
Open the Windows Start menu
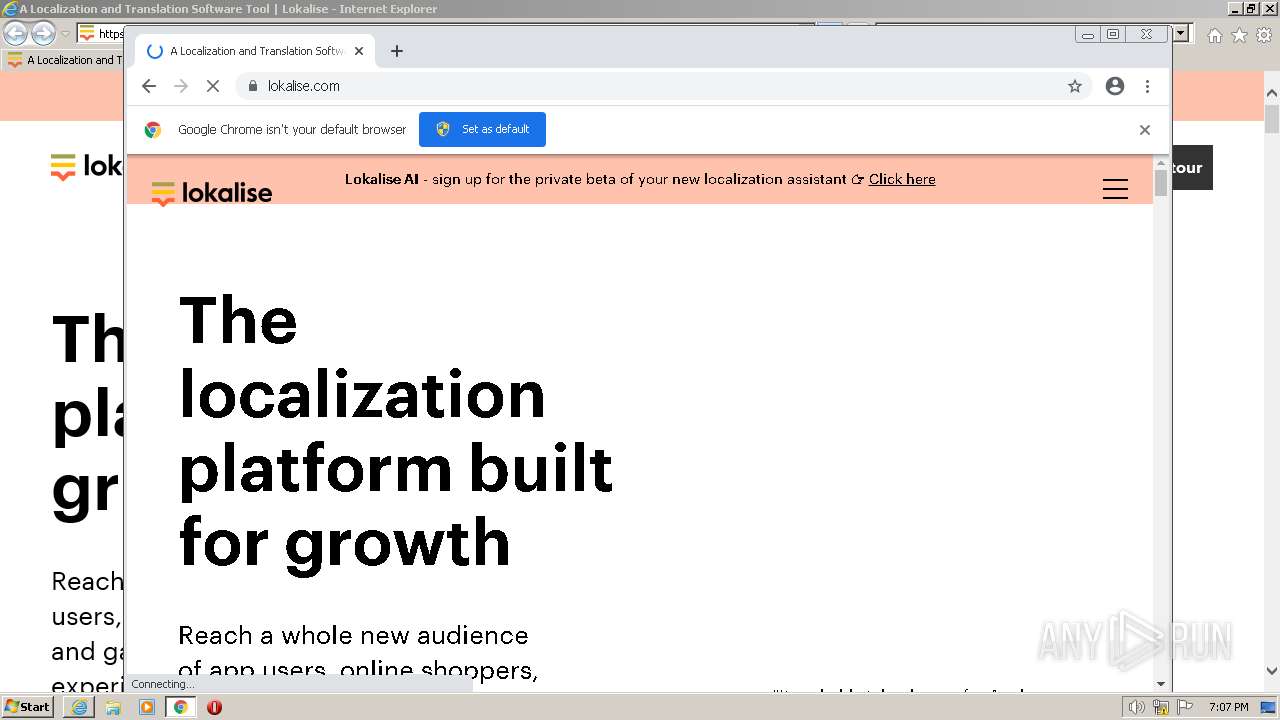pos(28,706)
